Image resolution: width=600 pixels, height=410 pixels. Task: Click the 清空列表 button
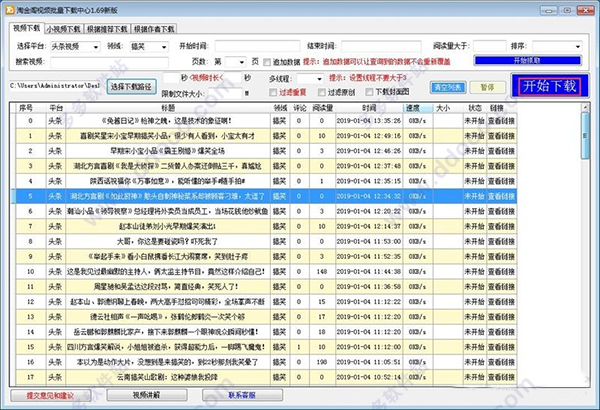coord(448,88)
